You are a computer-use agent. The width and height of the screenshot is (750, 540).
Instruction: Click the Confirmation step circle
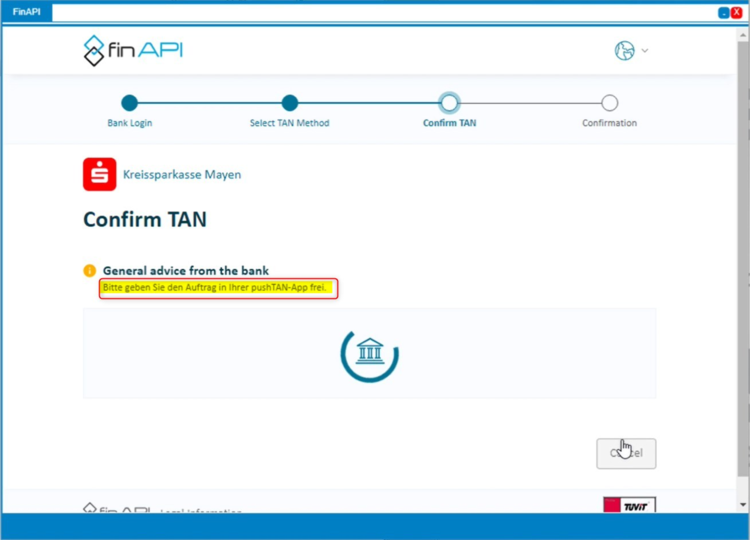(609, 102)
